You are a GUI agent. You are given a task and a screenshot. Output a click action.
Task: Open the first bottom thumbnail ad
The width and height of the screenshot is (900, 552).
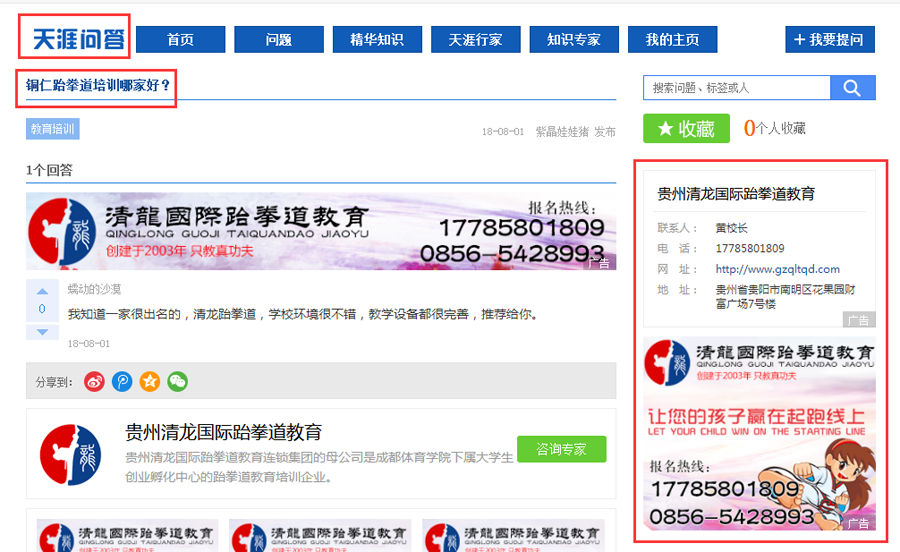127,536
